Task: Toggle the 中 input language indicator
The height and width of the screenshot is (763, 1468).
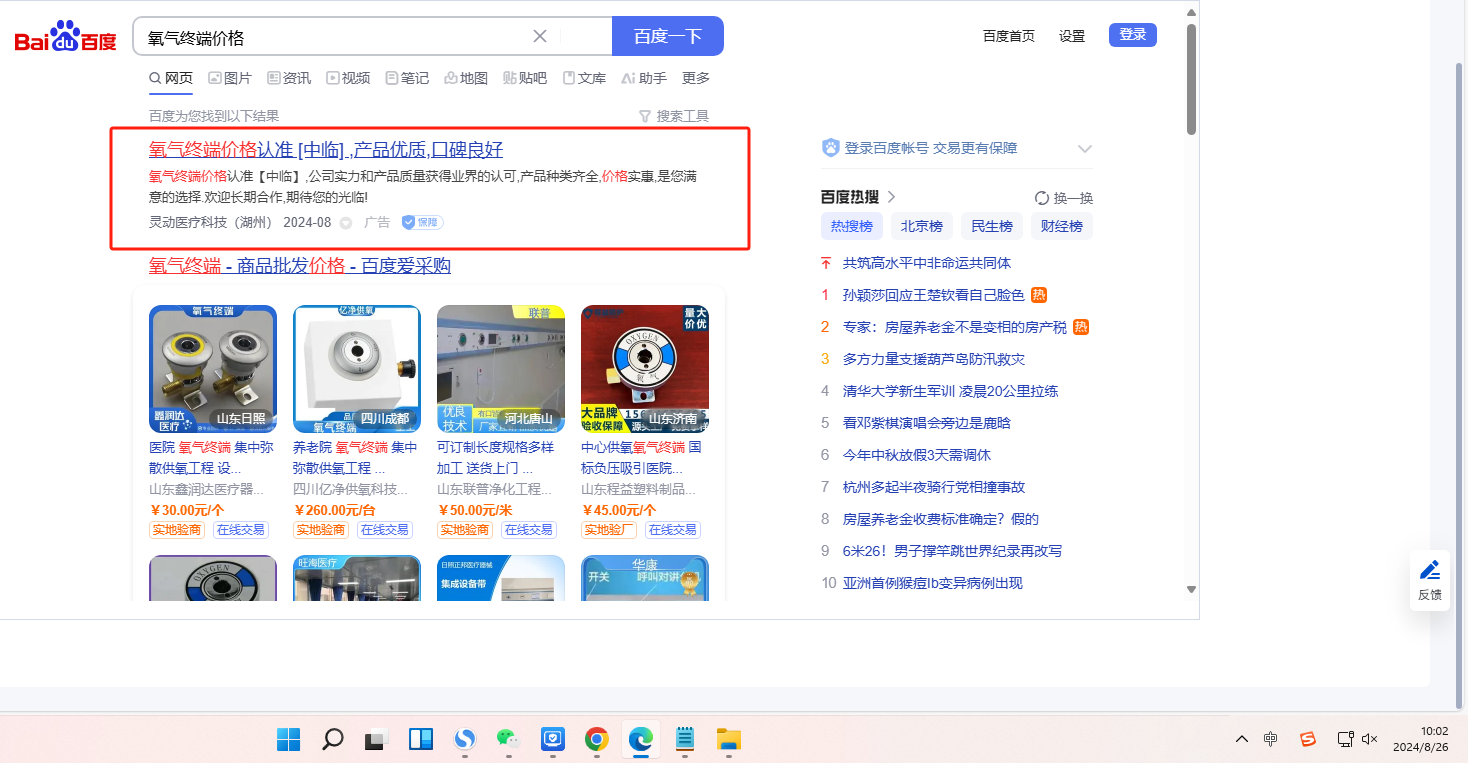Action: (x=1270, y=739)
